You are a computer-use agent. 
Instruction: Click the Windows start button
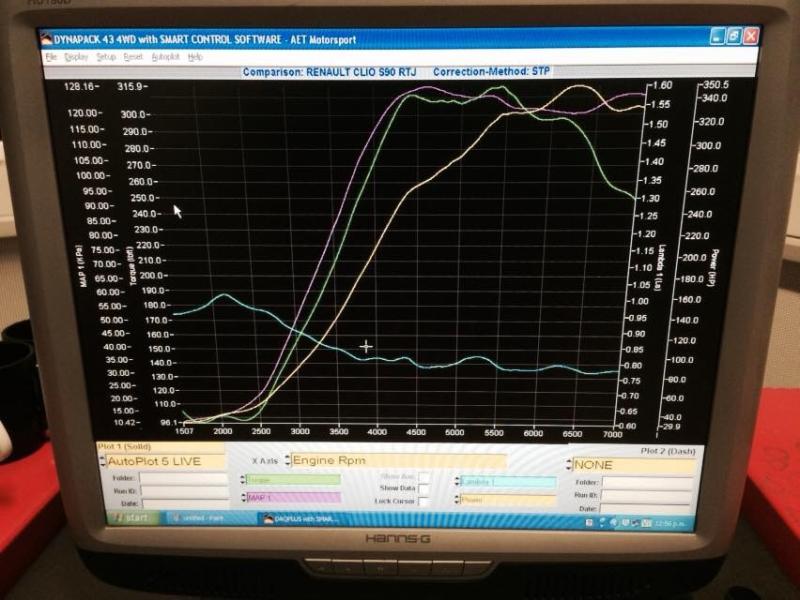point(133,517)
